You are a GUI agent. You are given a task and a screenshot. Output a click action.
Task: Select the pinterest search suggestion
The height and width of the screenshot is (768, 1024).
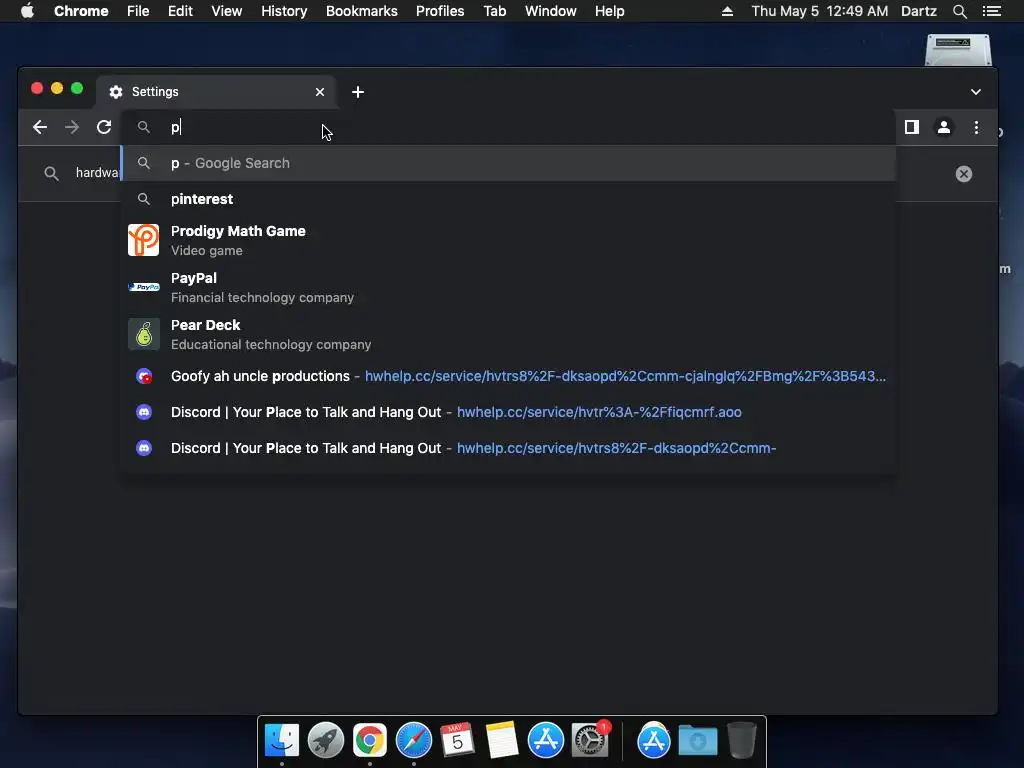[x=508, y=199]
